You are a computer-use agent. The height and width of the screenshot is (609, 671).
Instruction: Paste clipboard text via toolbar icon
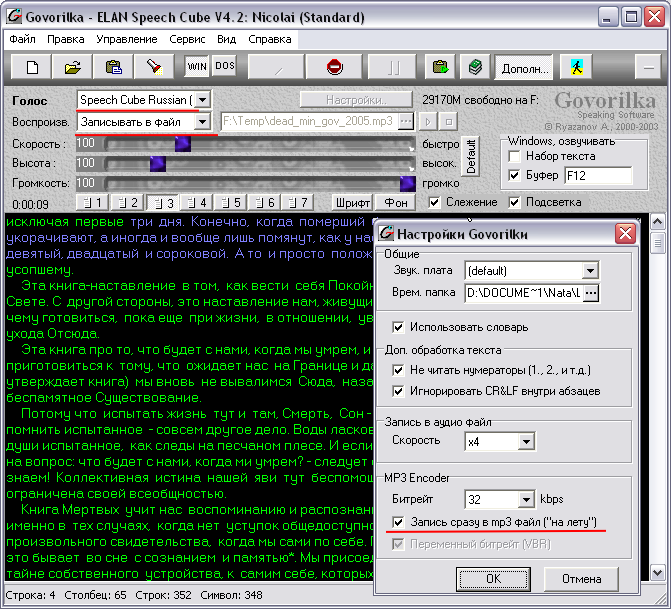pyautogui.click(x=113, y=67)
